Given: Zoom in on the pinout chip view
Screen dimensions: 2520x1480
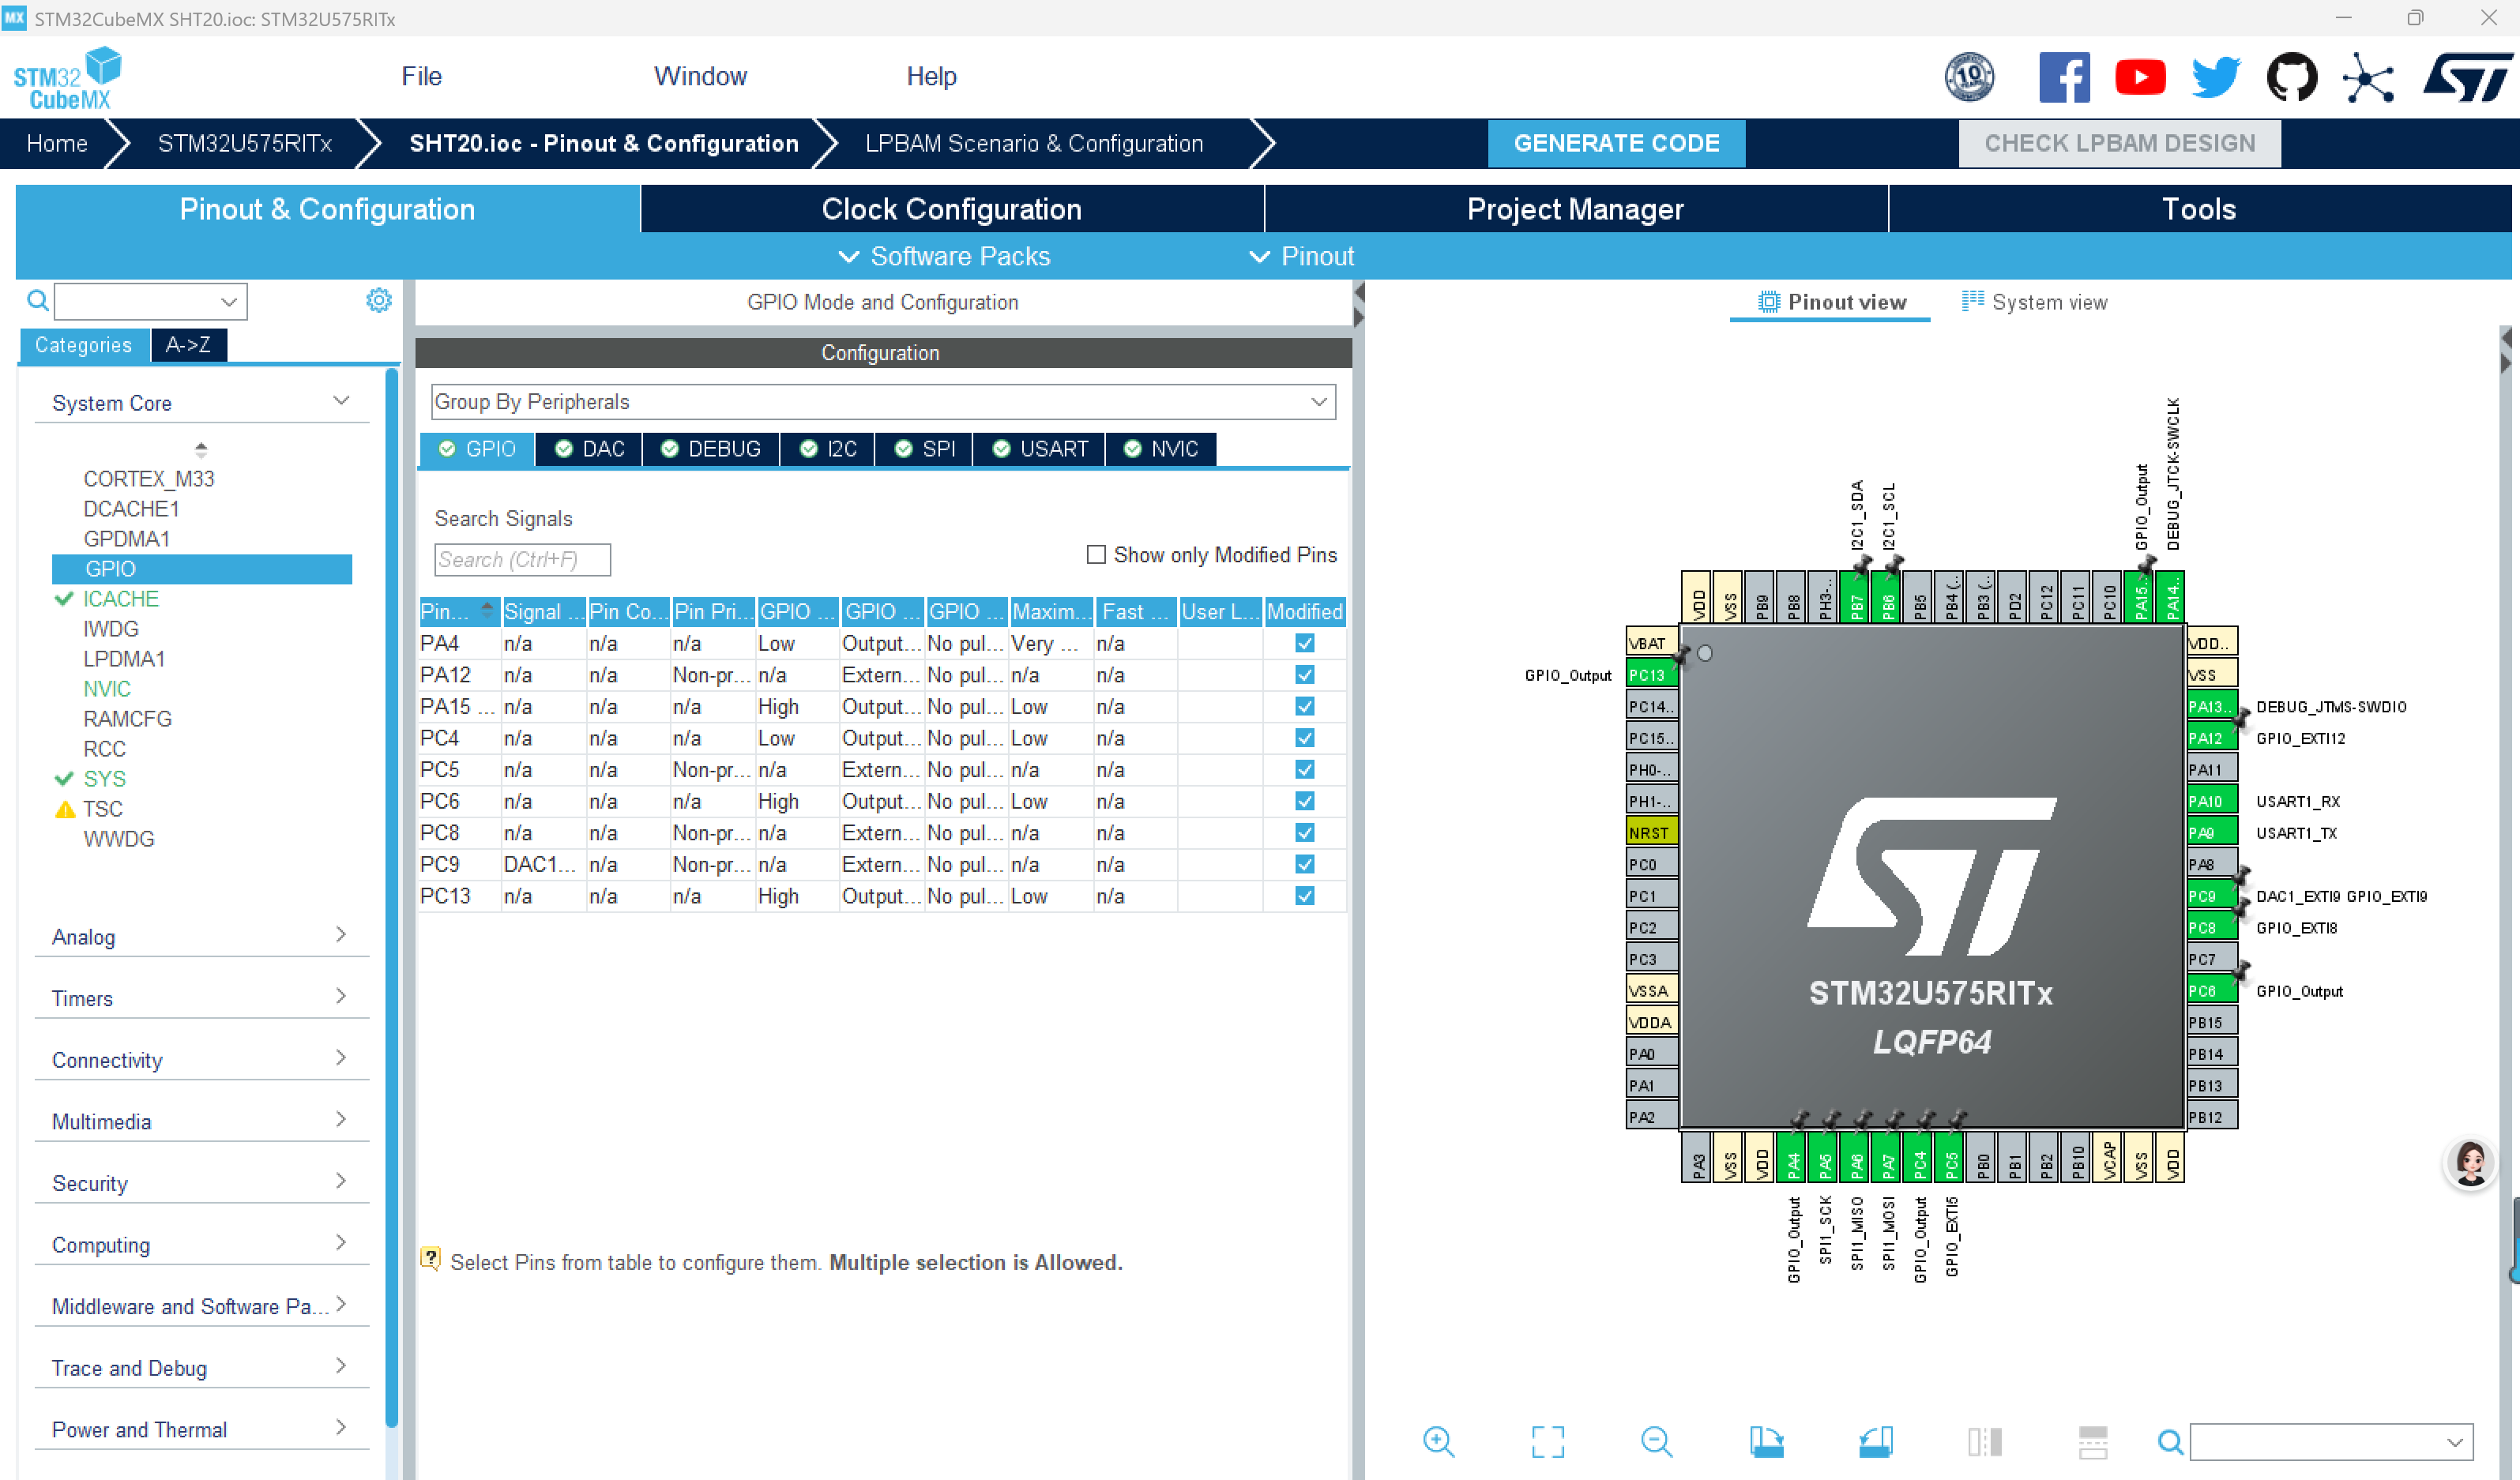Looking at the screenshot, I should click(x=1438, y=1441).
